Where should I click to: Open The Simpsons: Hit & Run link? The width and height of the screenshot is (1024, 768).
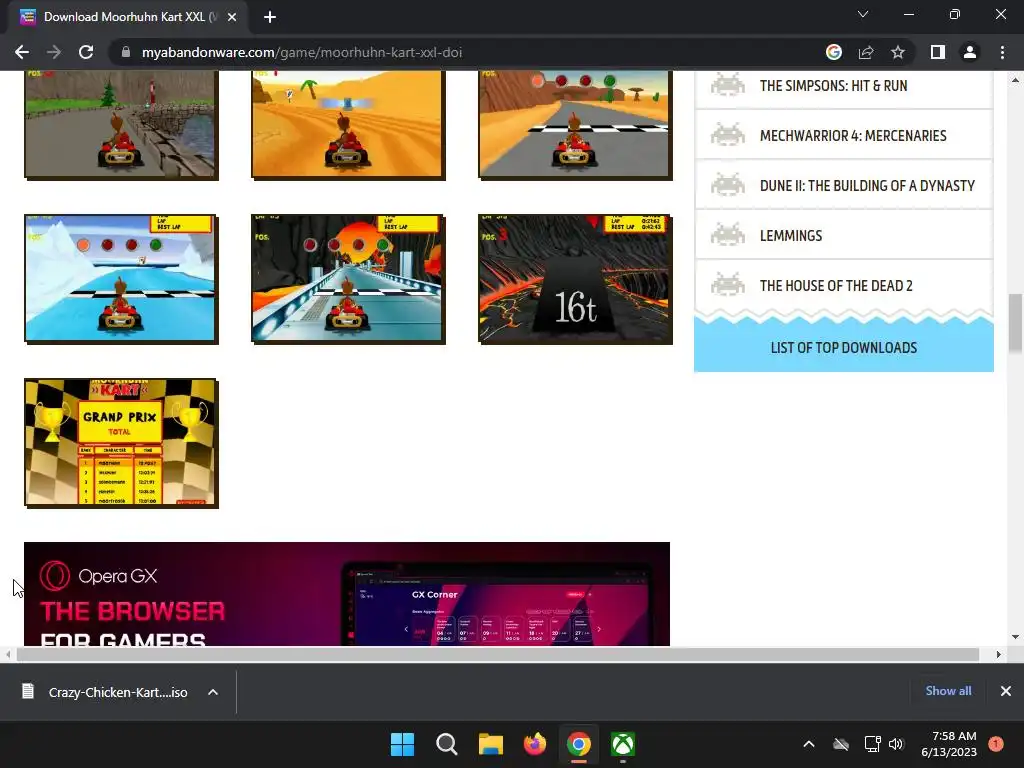[x=833, y=86]
